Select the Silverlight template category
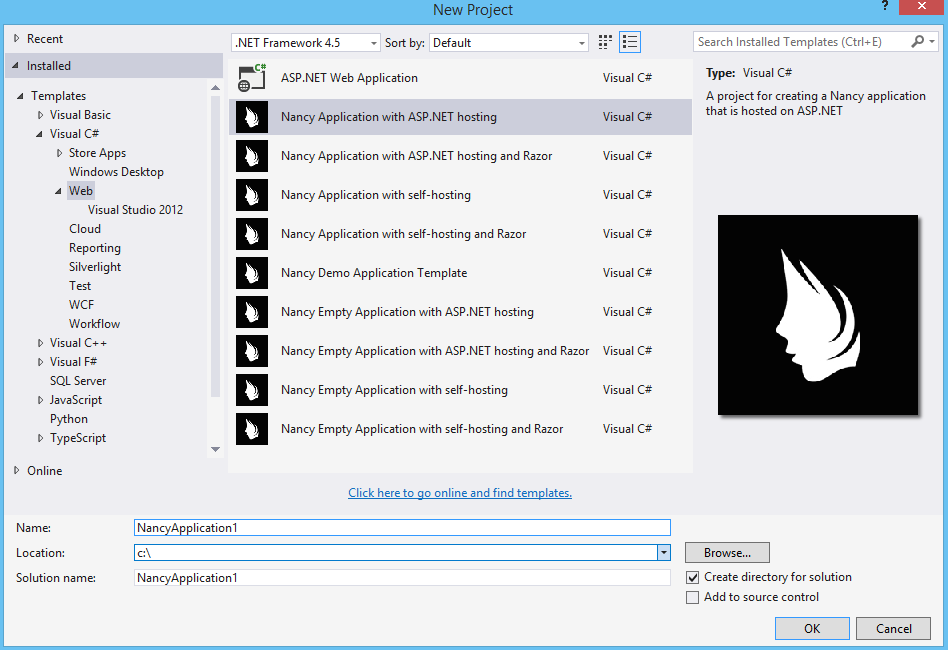The image size is (948, 650). coord(95,267)
